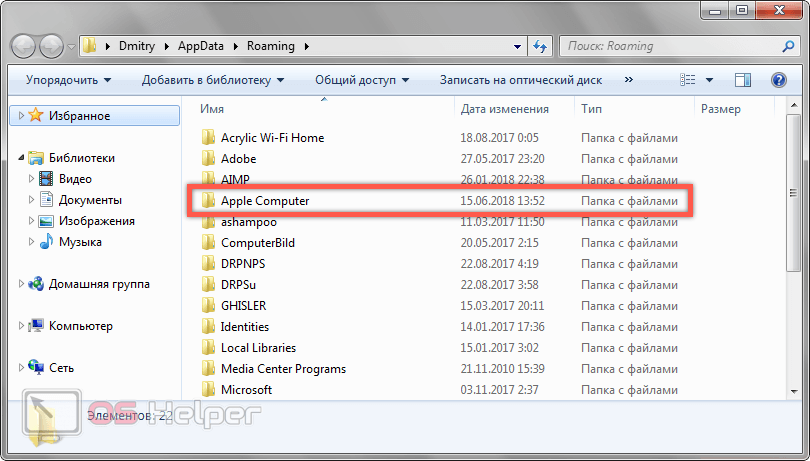This screenshot has width=810, height=461.
Task: Sort by Имя column header
Action: click(211, 109)
